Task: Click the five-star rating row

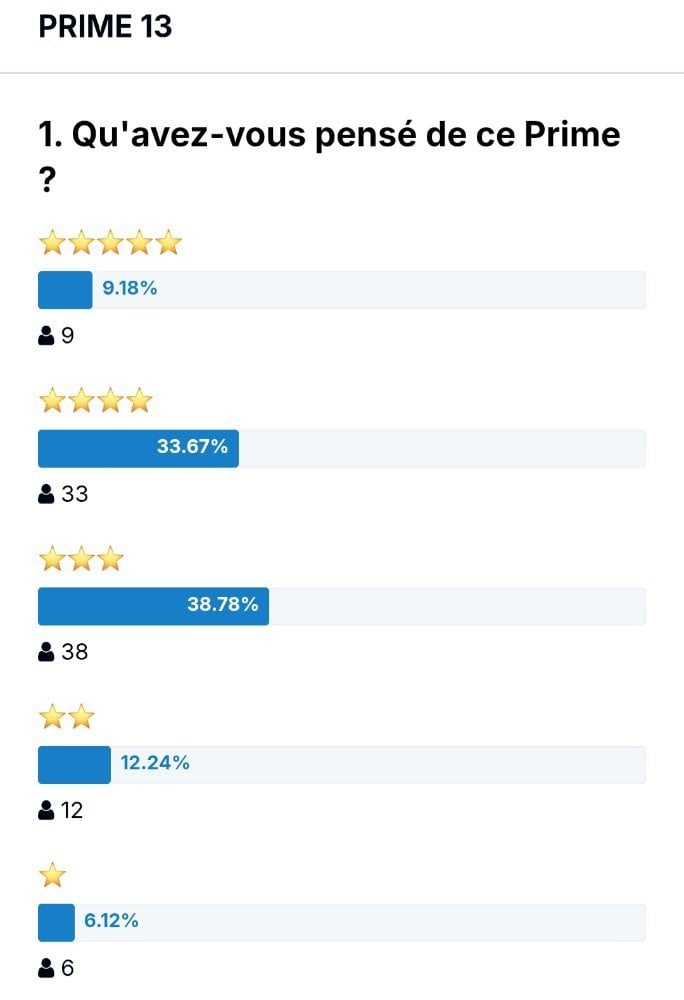Action: tap(110, 243)
